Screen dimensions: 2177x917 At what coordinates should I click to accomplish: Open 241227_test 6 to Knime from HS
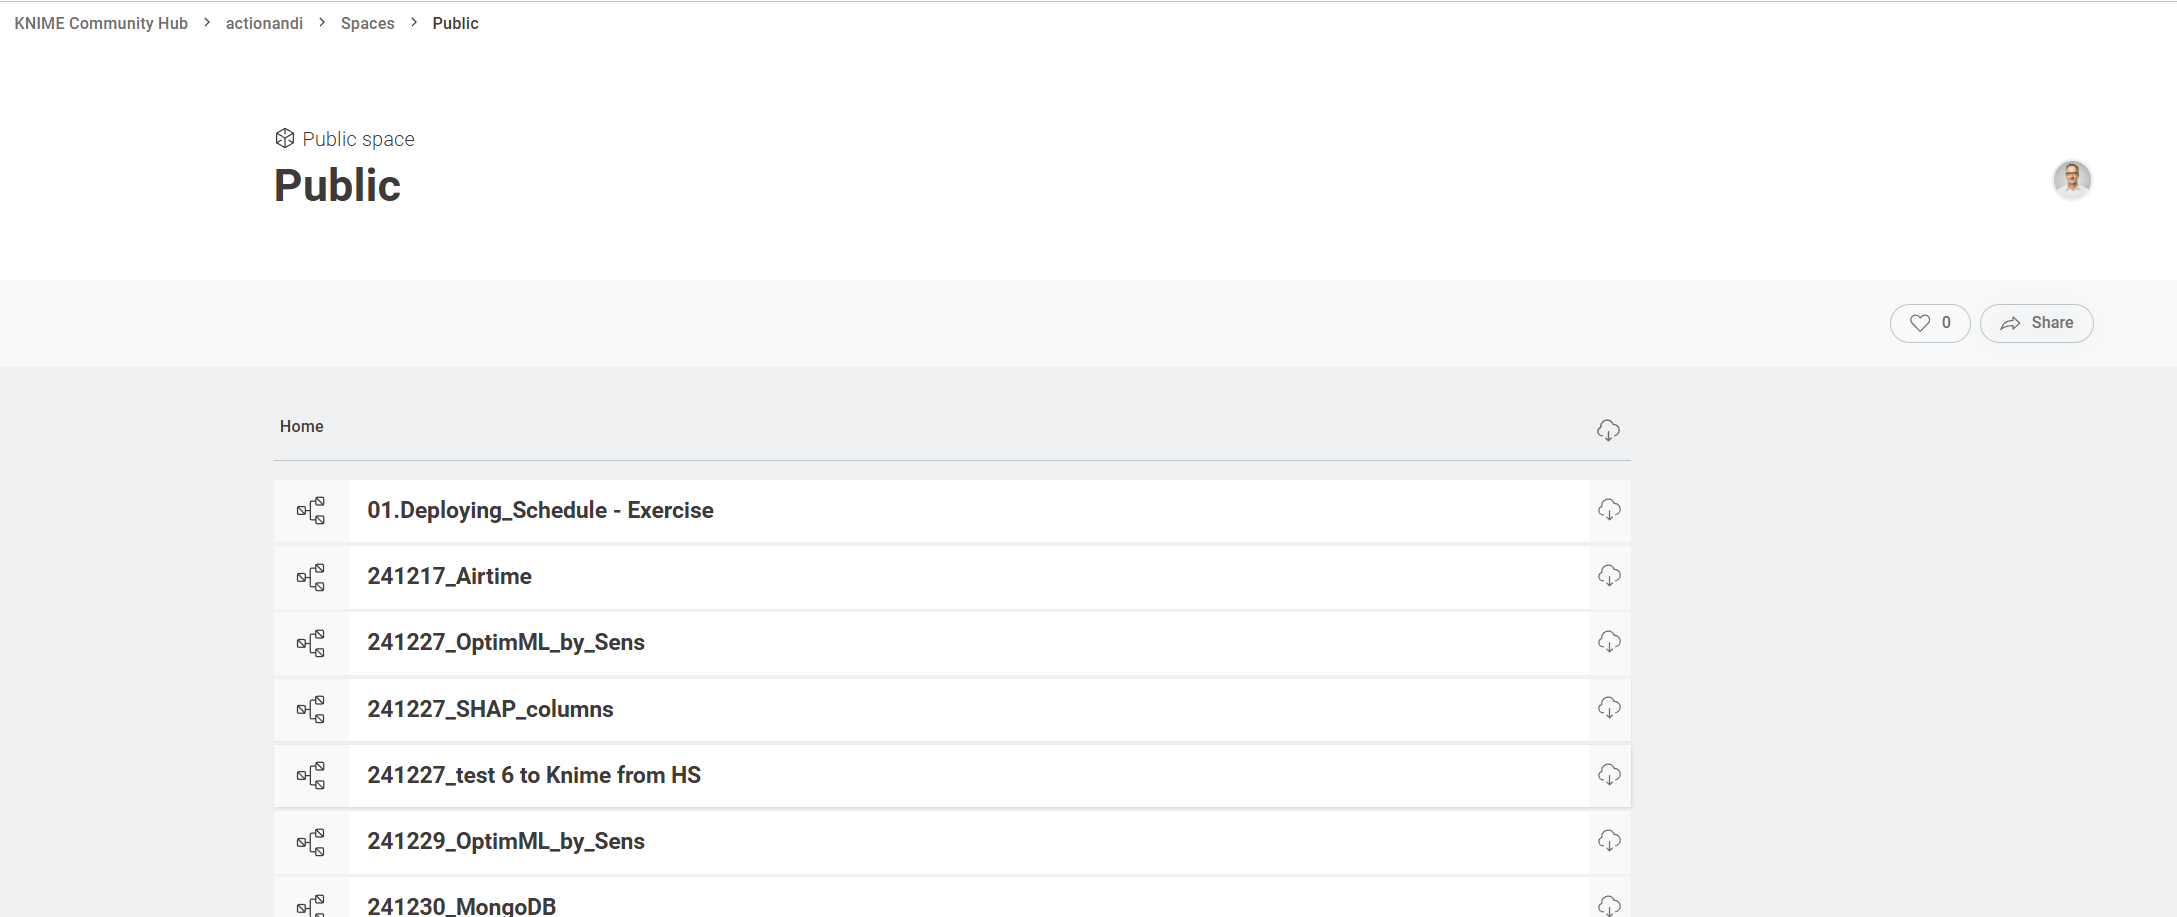point(534,775)
